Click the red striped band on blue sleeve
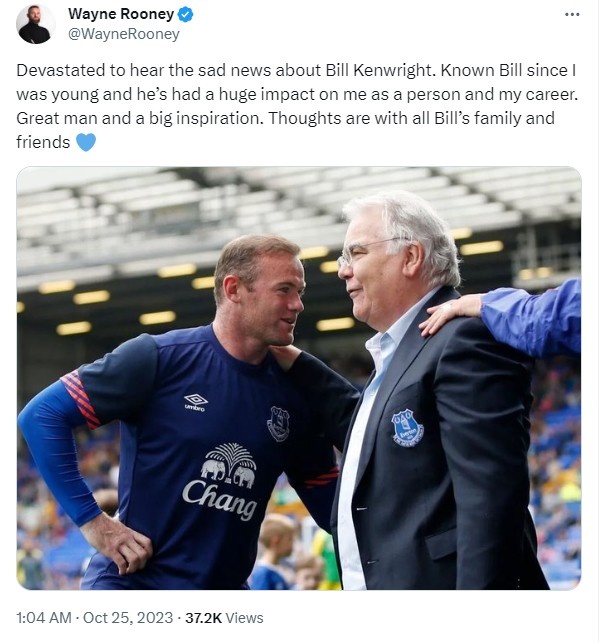 click(81, 398)
